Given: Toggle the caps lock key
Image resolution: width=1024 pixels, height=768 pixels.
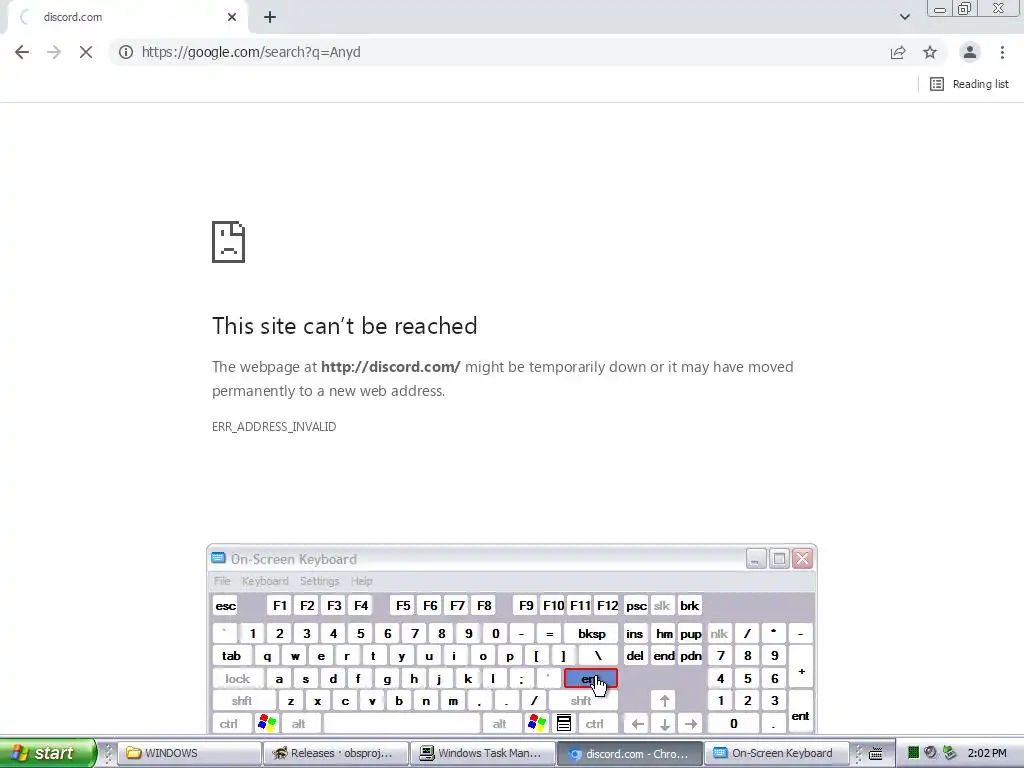Looking at the screenshot, I should [x=238, y=679].
